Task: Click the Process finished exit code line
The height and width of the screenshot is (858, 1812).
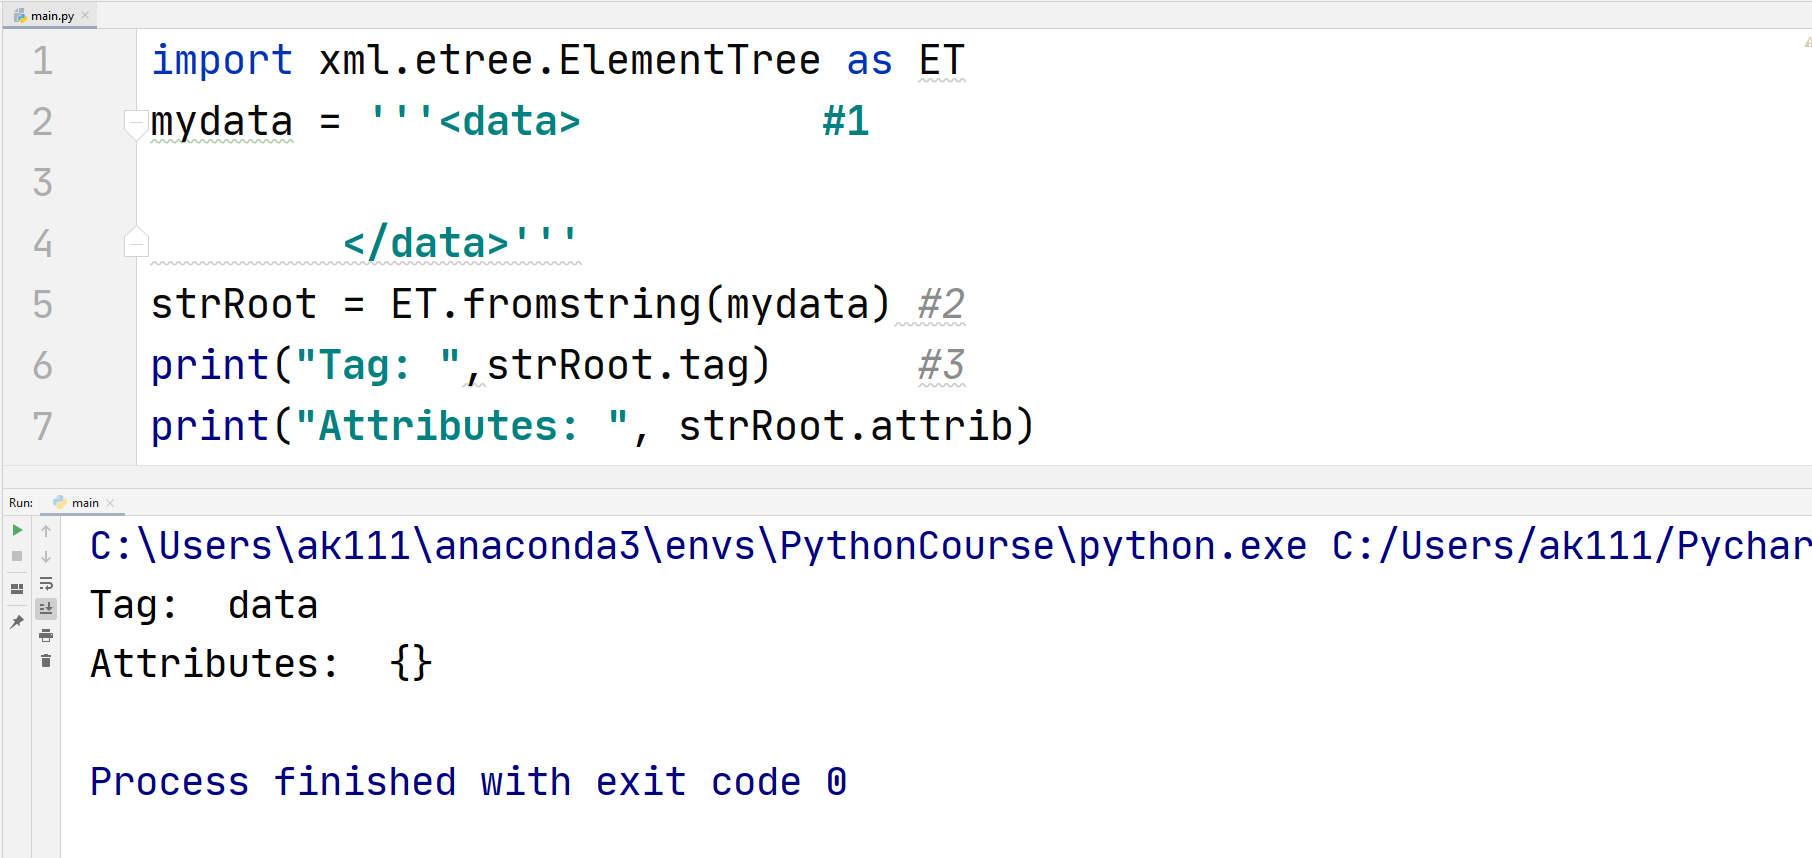Action: pyautogui.click(x=466, y=781)
